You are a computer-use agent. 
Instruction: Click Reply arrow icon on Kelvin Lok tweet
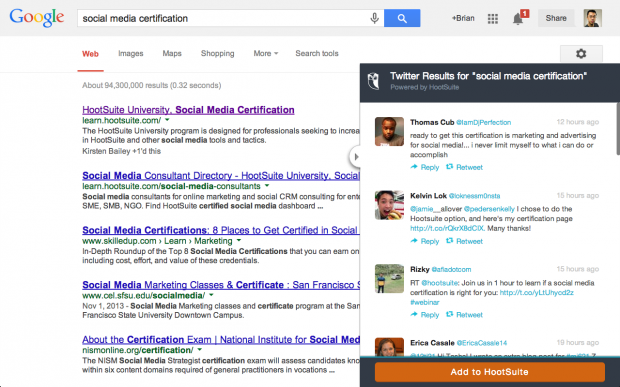[x=414, y=241]
